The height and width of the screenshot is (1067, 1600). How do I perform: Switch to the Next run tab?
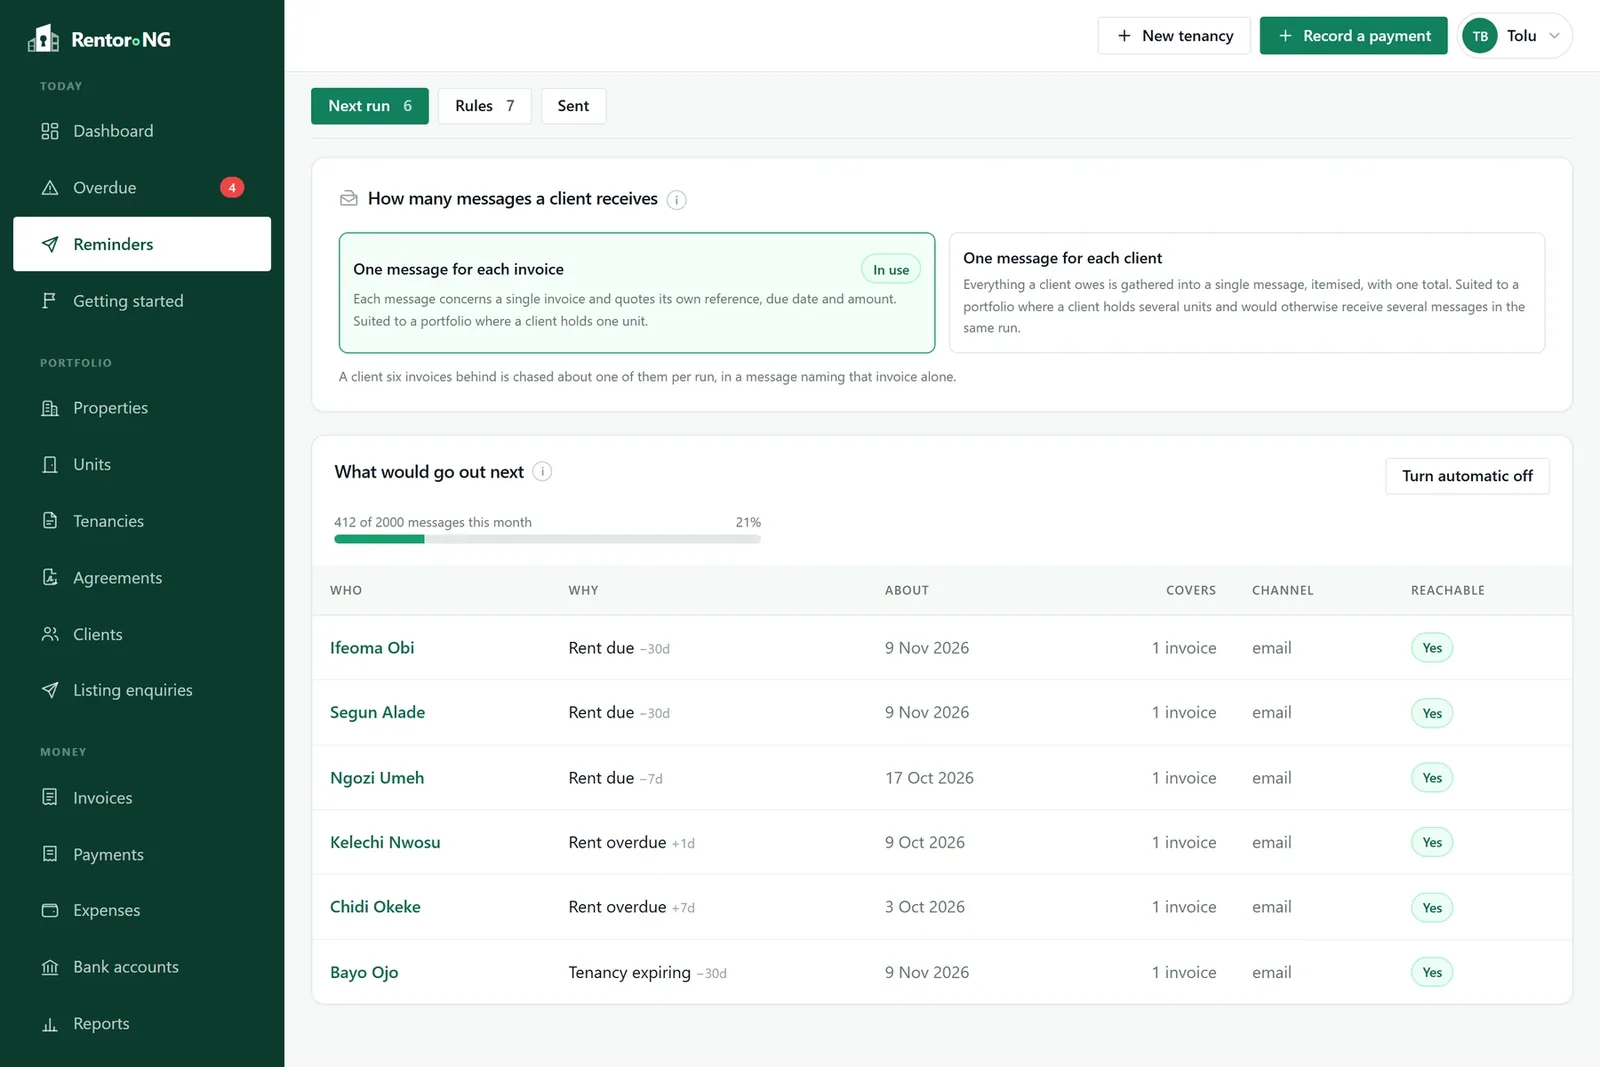[370, 106]
